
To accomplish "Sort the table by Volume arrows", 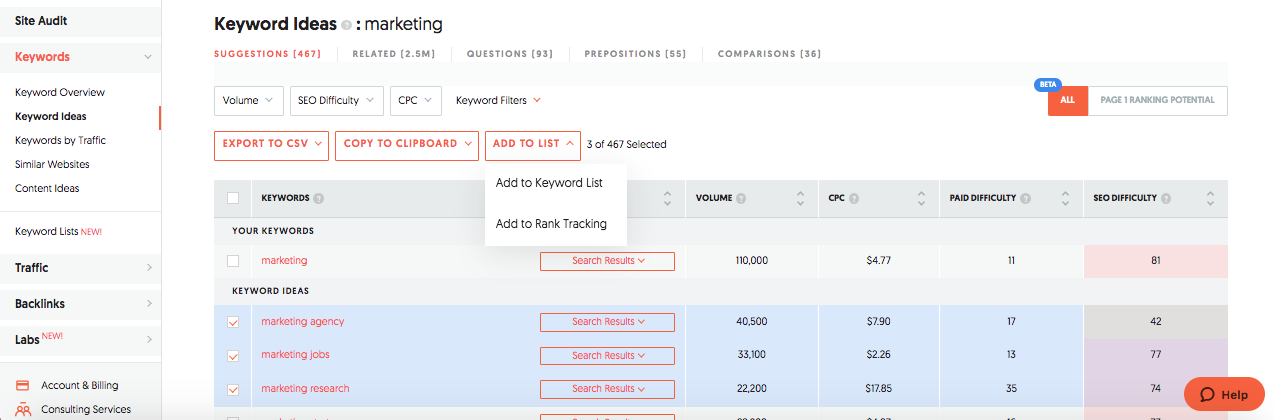I will pos(799,198).
